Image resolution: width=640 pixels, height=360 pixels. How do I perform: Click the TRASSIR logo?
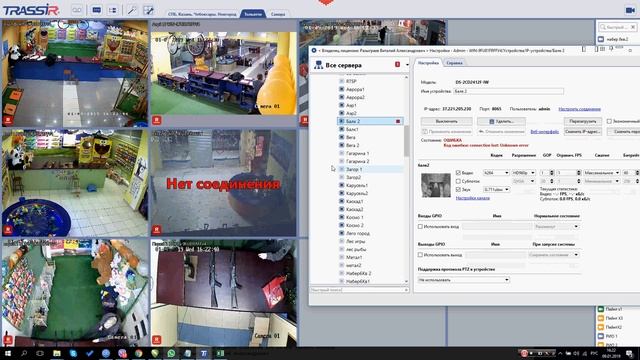point(31,10)
